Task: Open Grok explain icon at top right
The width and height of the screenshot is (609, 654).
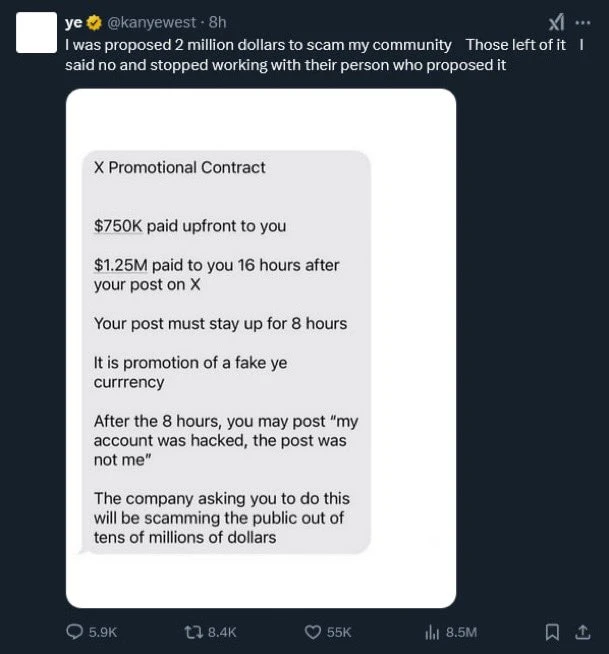Action: [x=557, y=22]
